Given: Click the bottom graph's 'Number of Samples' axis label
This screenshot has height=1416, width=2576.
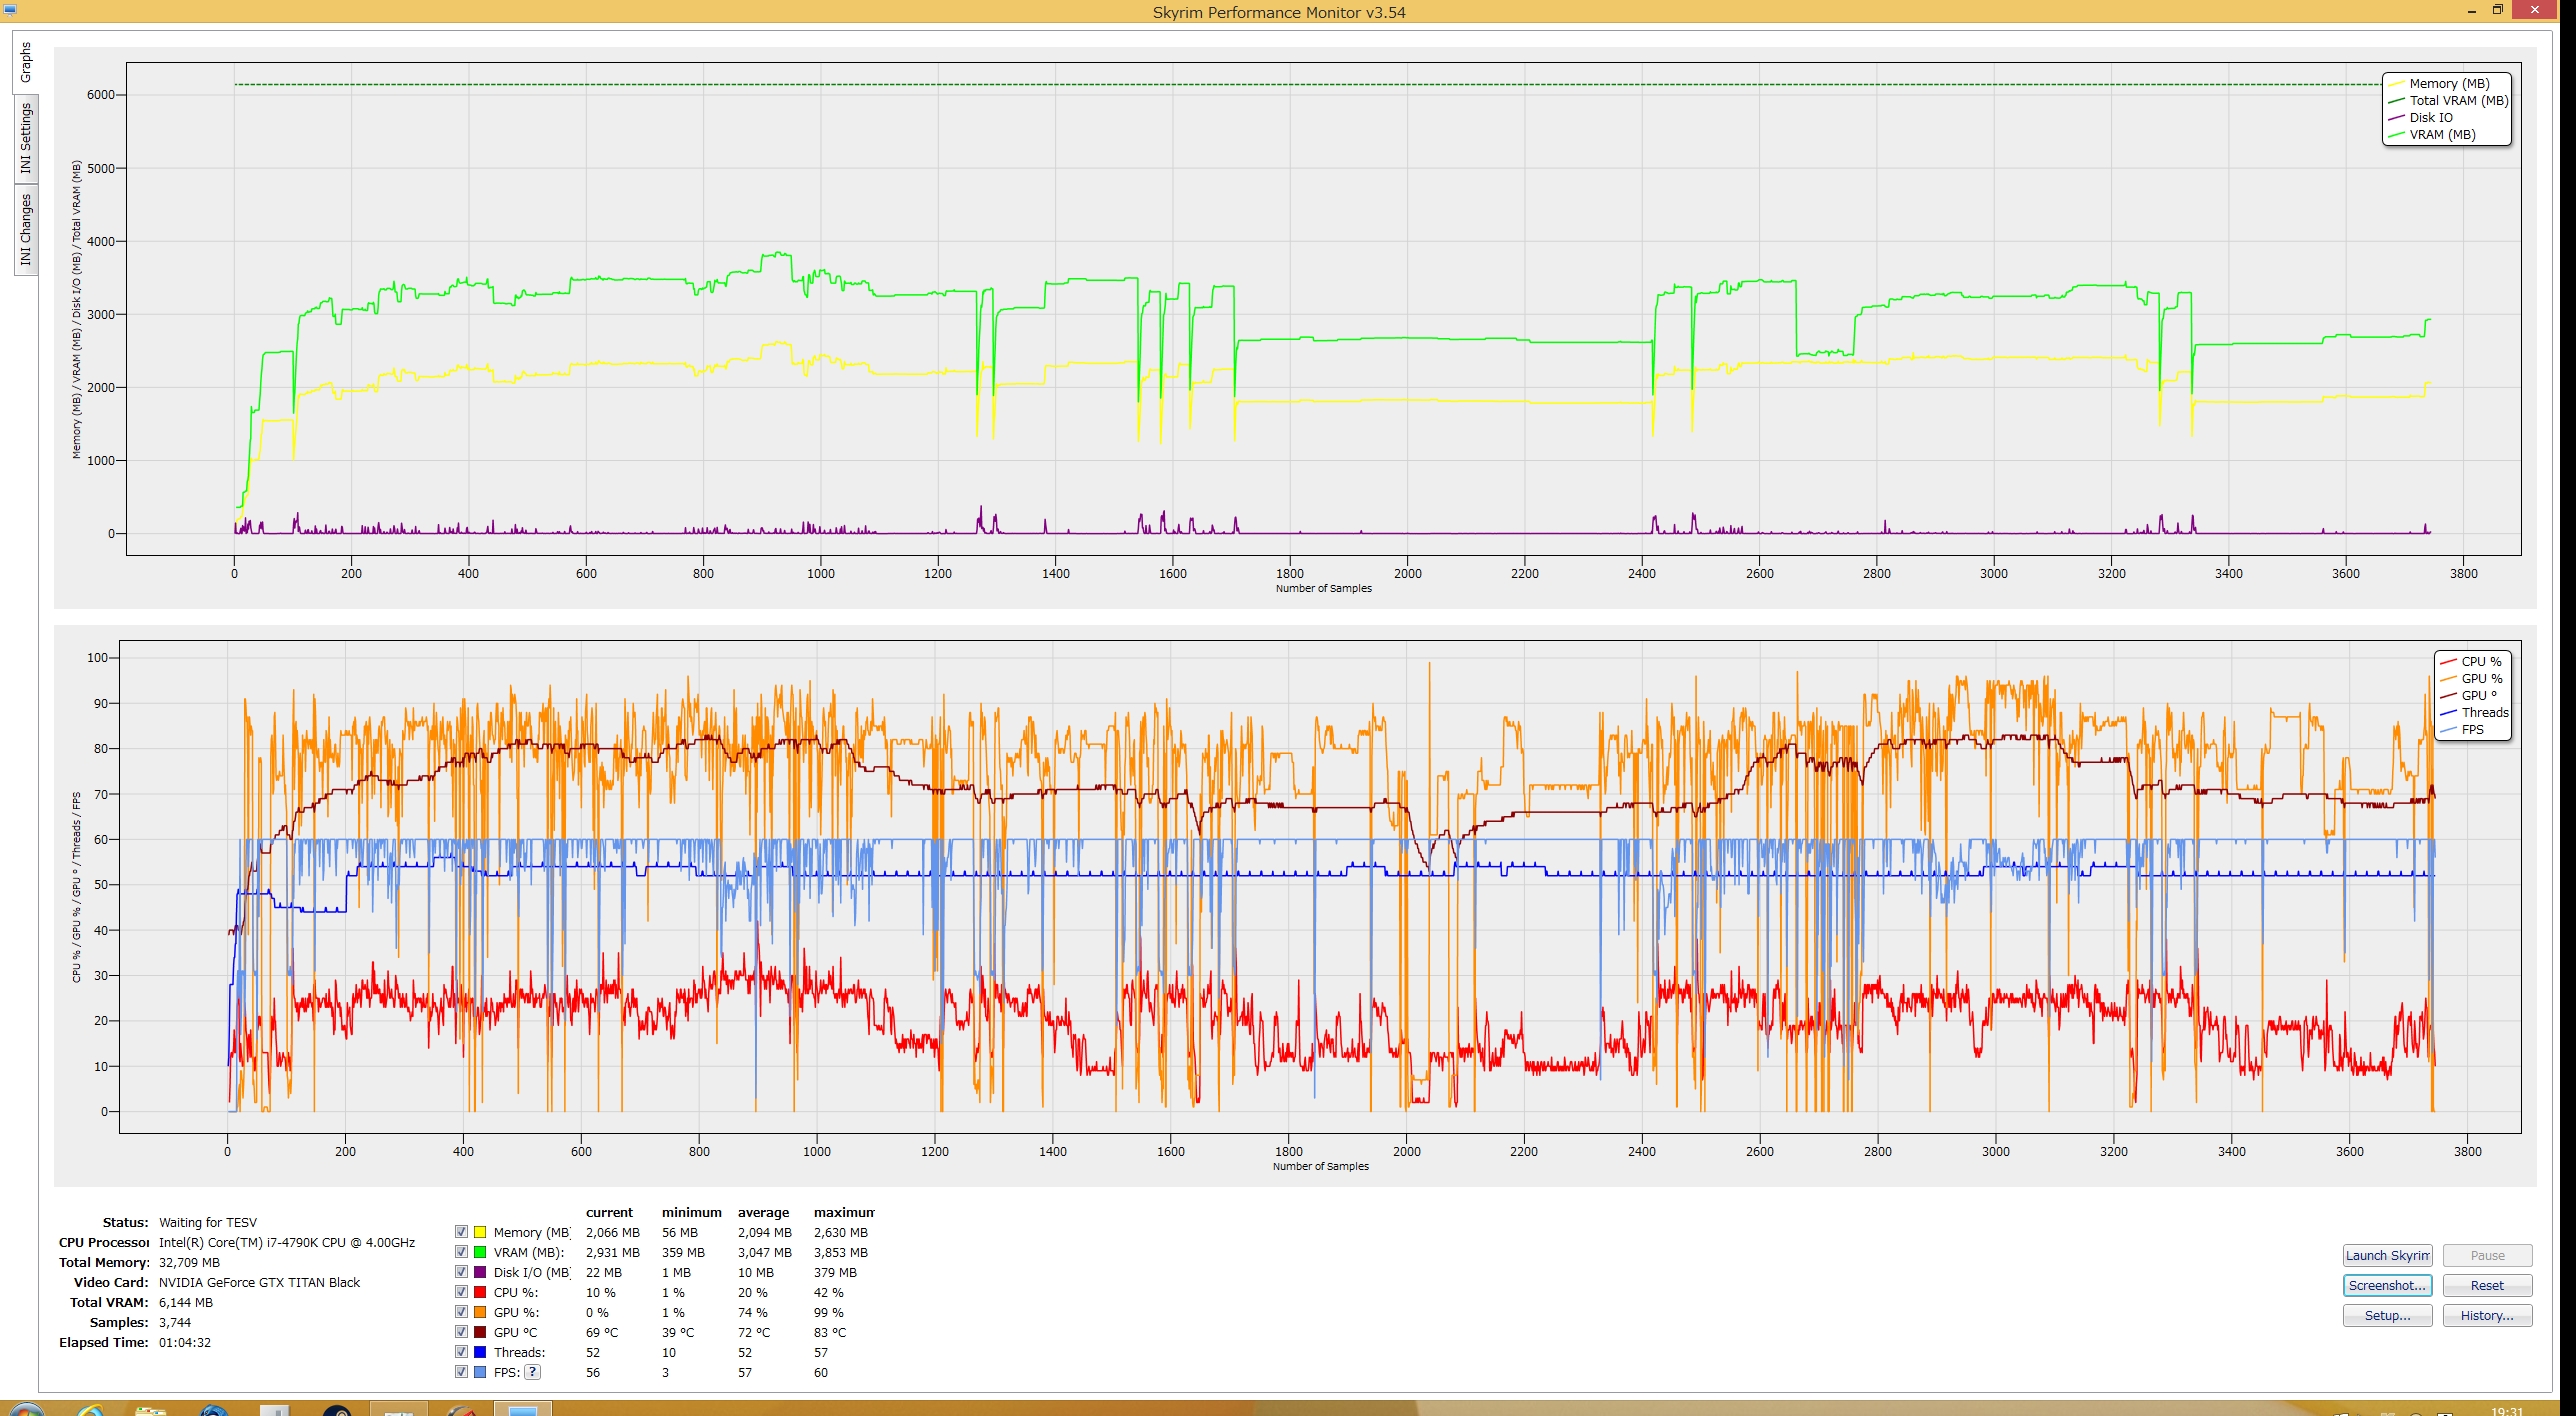Looking at the screenshot, I should (1320, 1166).
